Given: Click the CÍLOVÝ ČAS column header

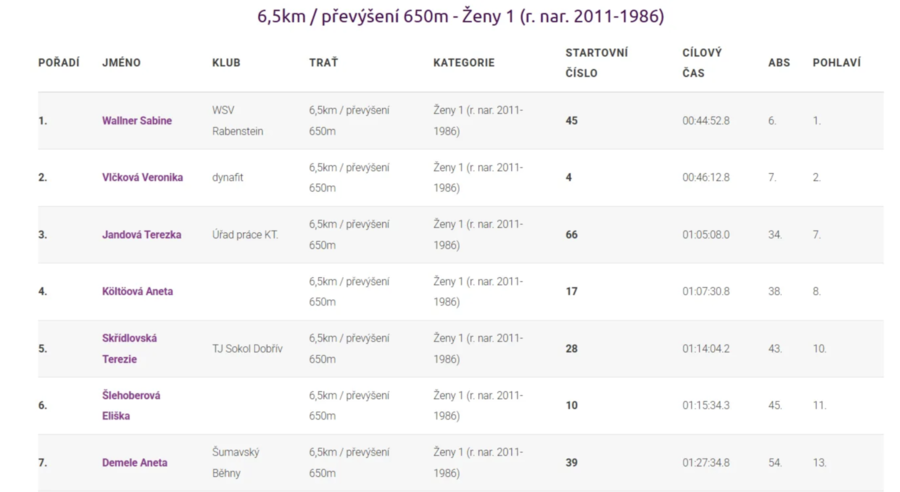Looking at the screenshot, I should point(702,62).
